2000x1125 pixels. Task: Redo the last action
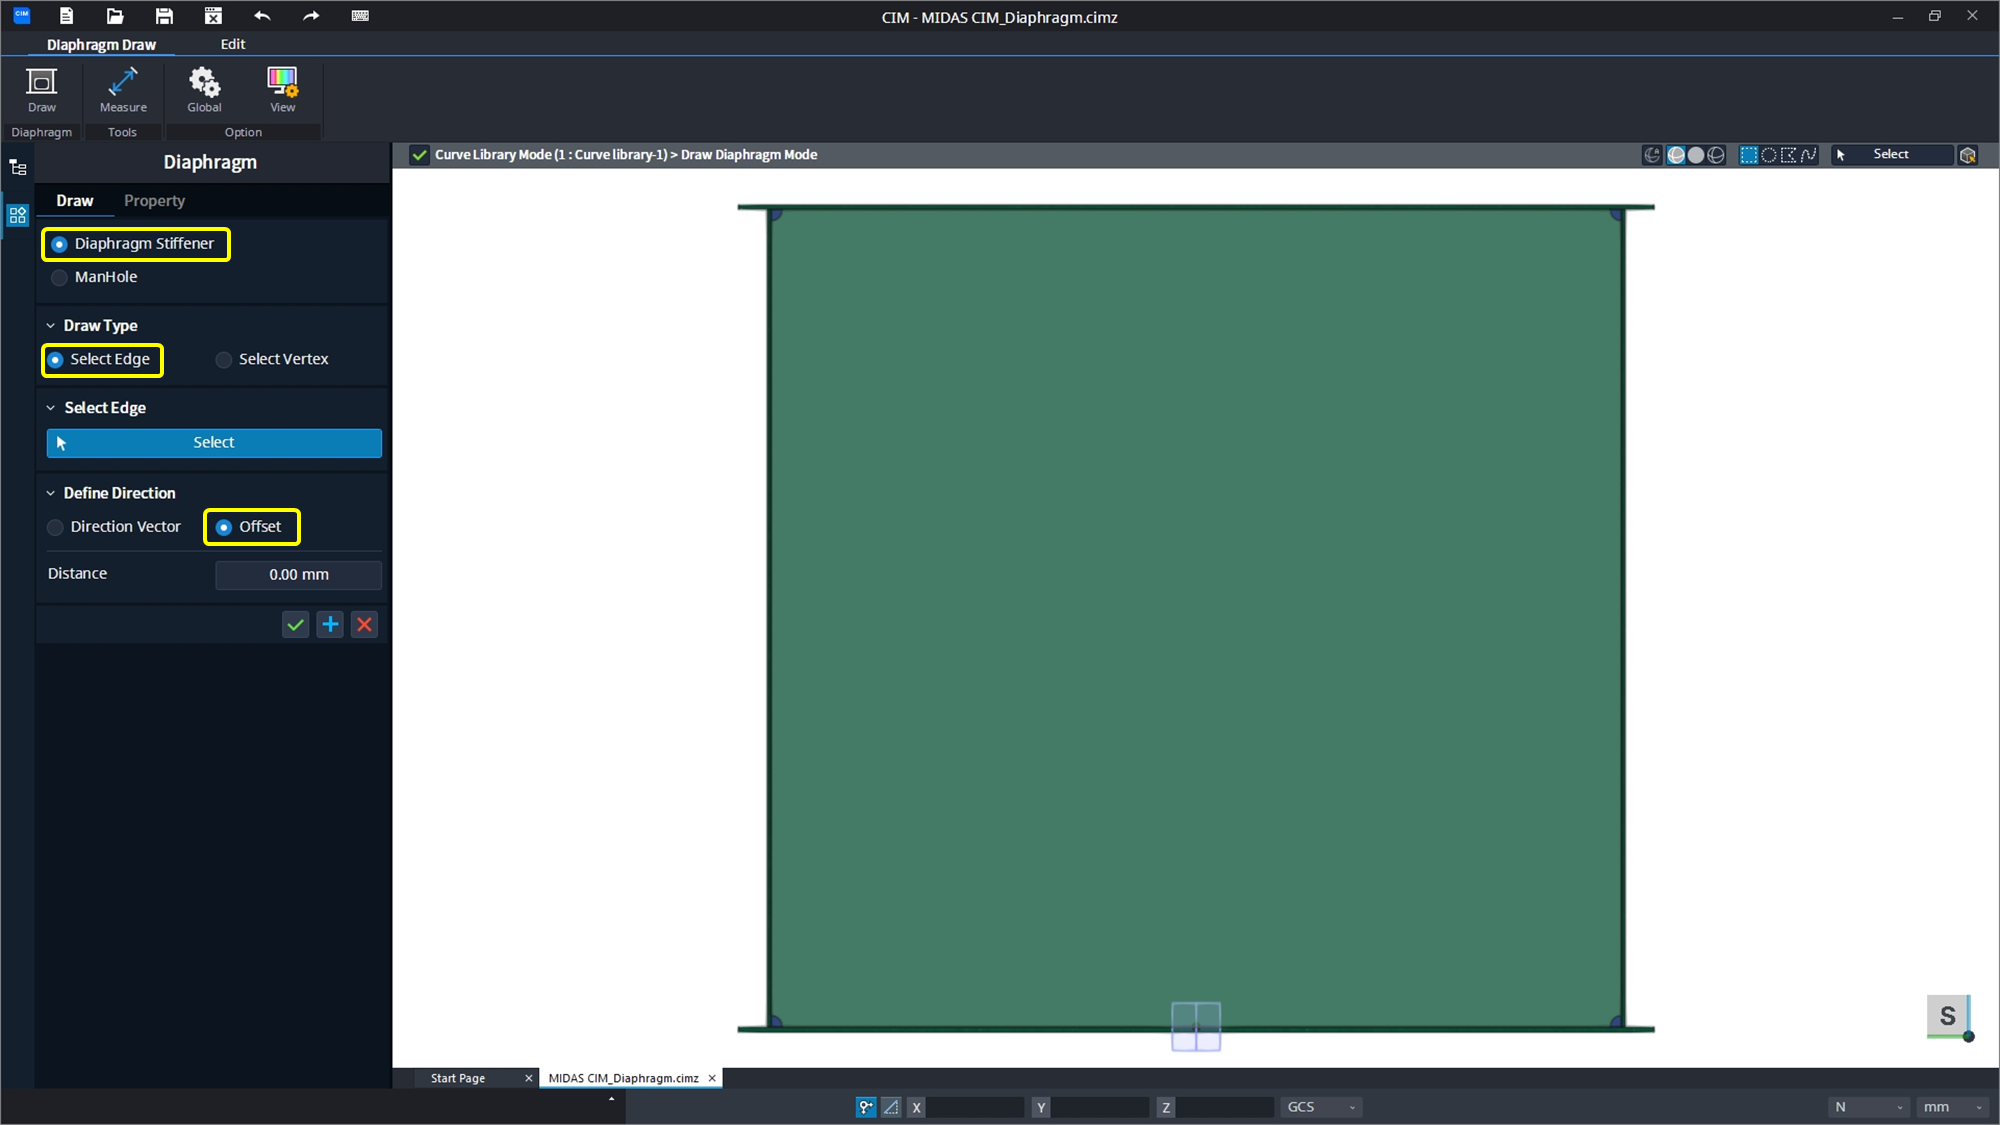[x=311, y=15]
